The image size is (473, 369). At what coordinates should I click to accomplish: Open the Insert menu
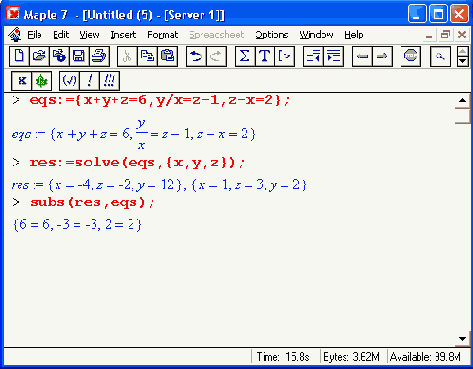coord(123,35)
